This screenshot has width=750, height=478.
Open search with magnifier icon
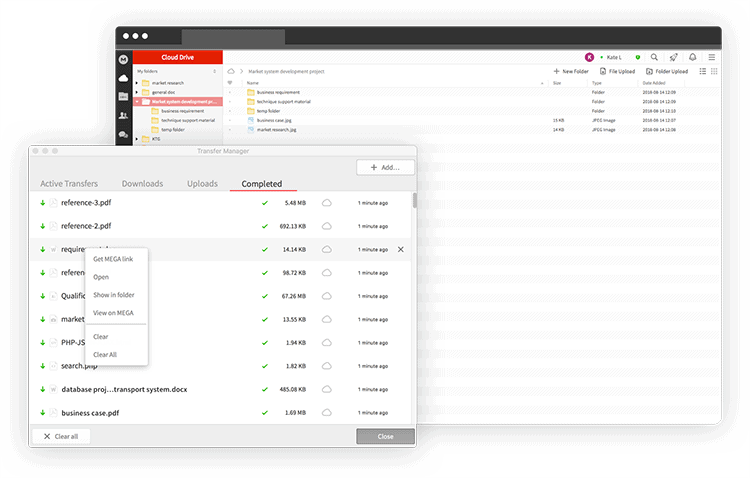tap(654, 57)
